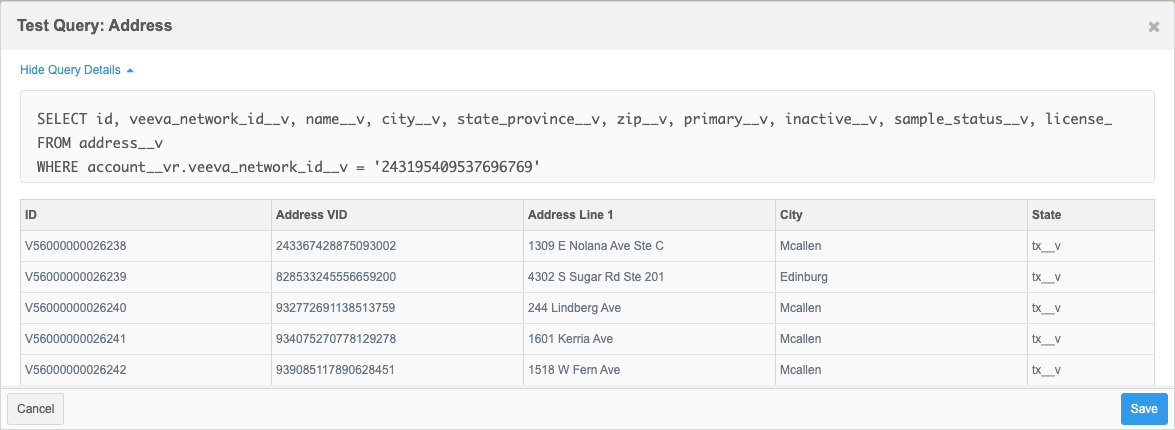The image size is (1175, 430).
Task: Click the Edinburg city cell
Action: (x=803, y=277)
